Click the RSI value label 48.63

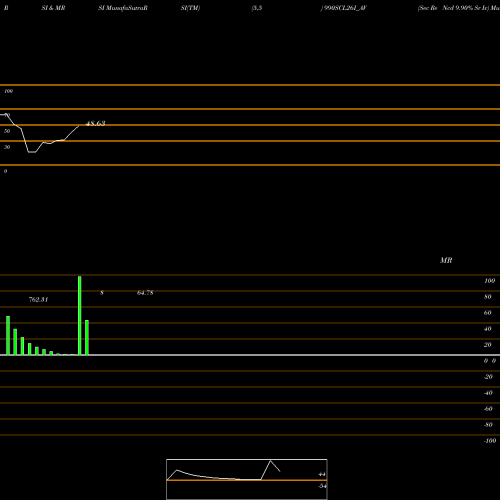tap(96, 123)
